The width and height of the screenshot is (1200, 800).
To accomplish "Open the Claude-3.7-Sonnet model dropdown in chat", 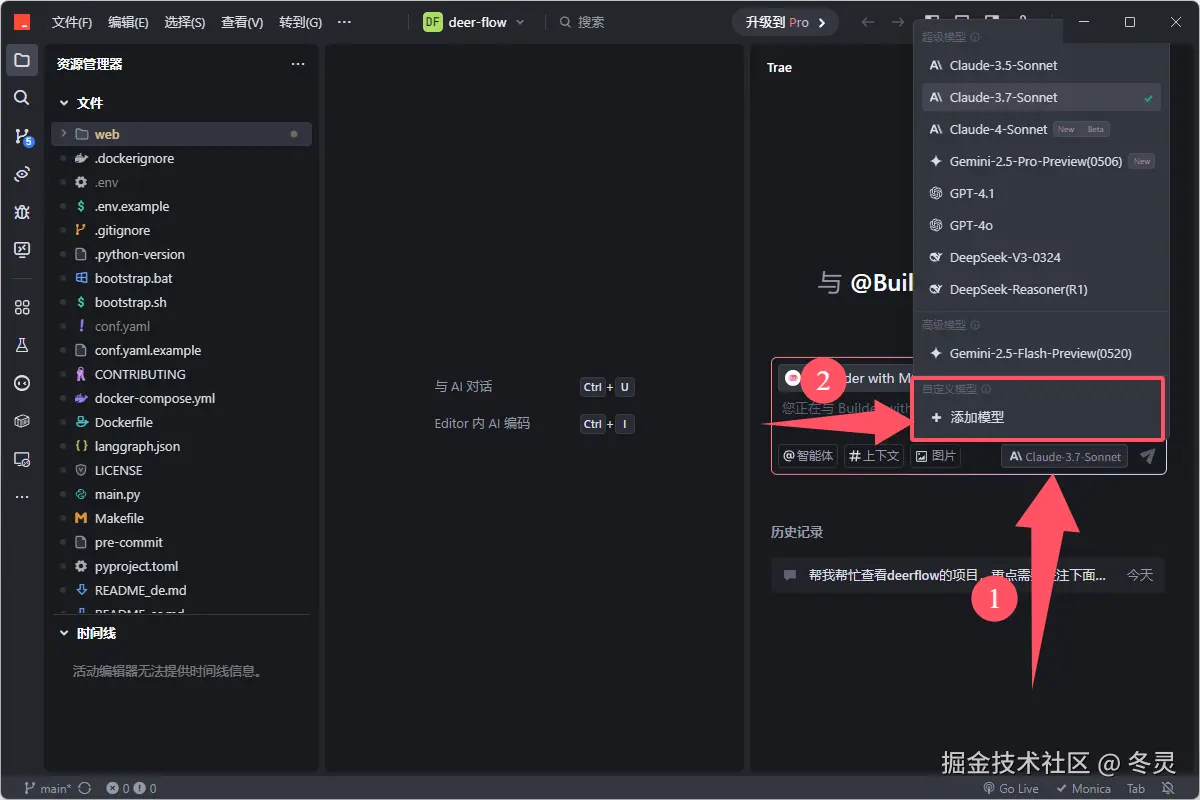I will [1063, 455].
